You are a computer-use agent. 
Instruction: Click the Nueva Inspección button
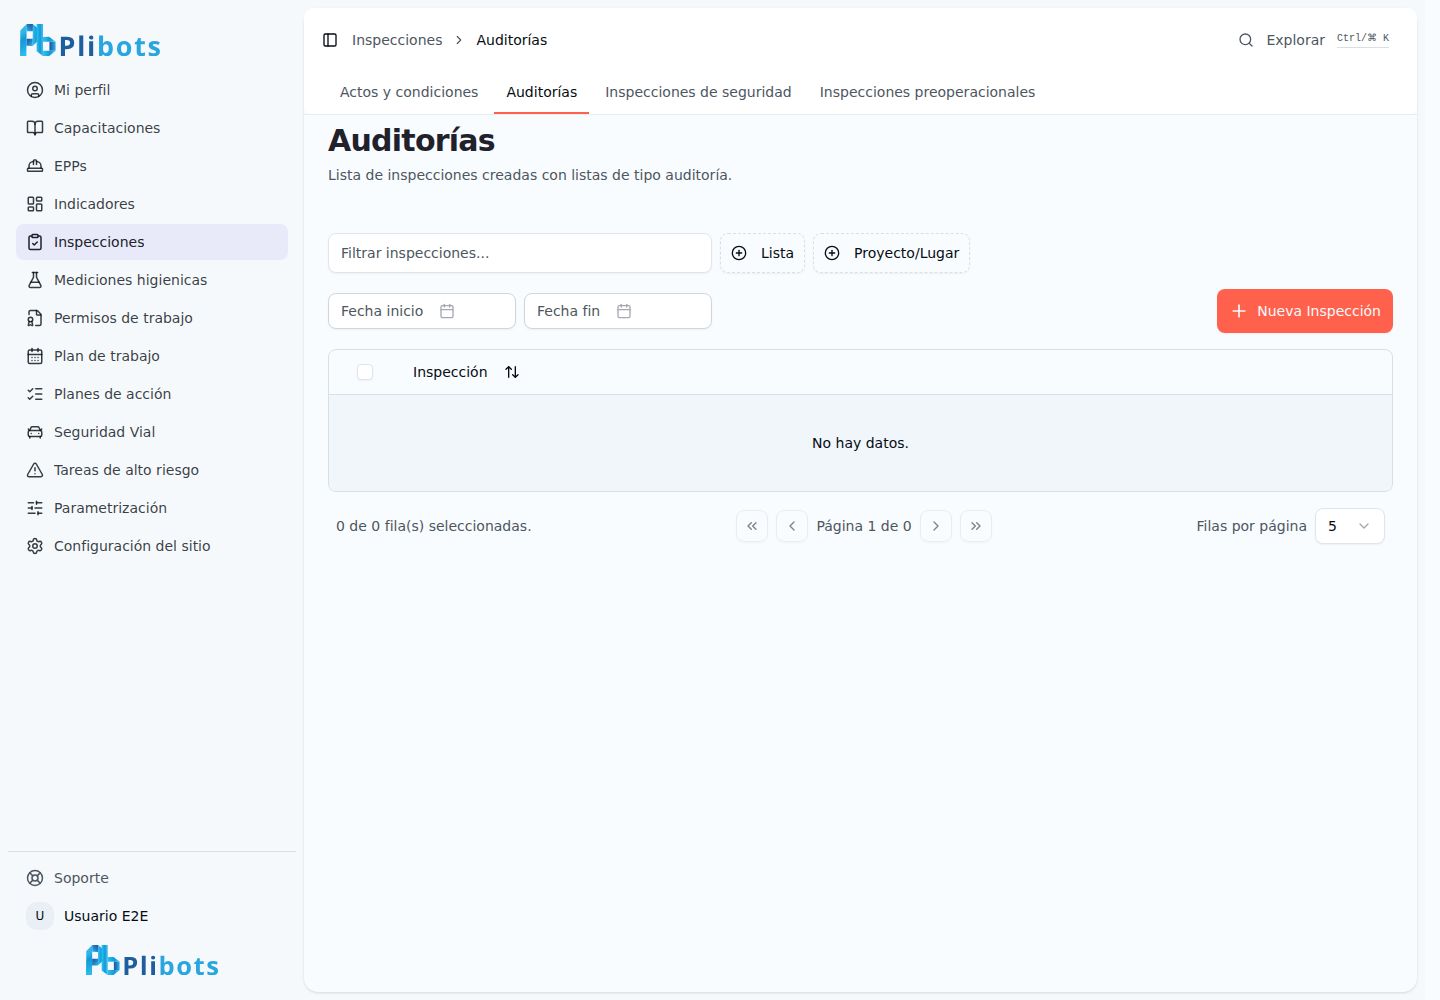click(x=1305, y=311)
